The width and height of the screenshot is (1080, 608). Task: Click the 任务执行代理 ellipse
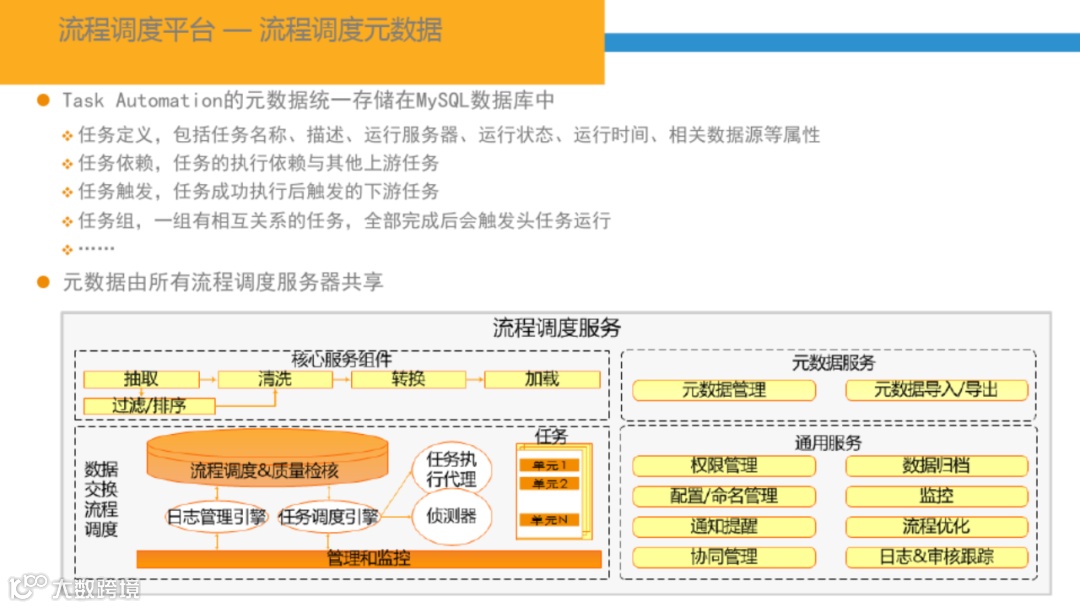(452, 470)
